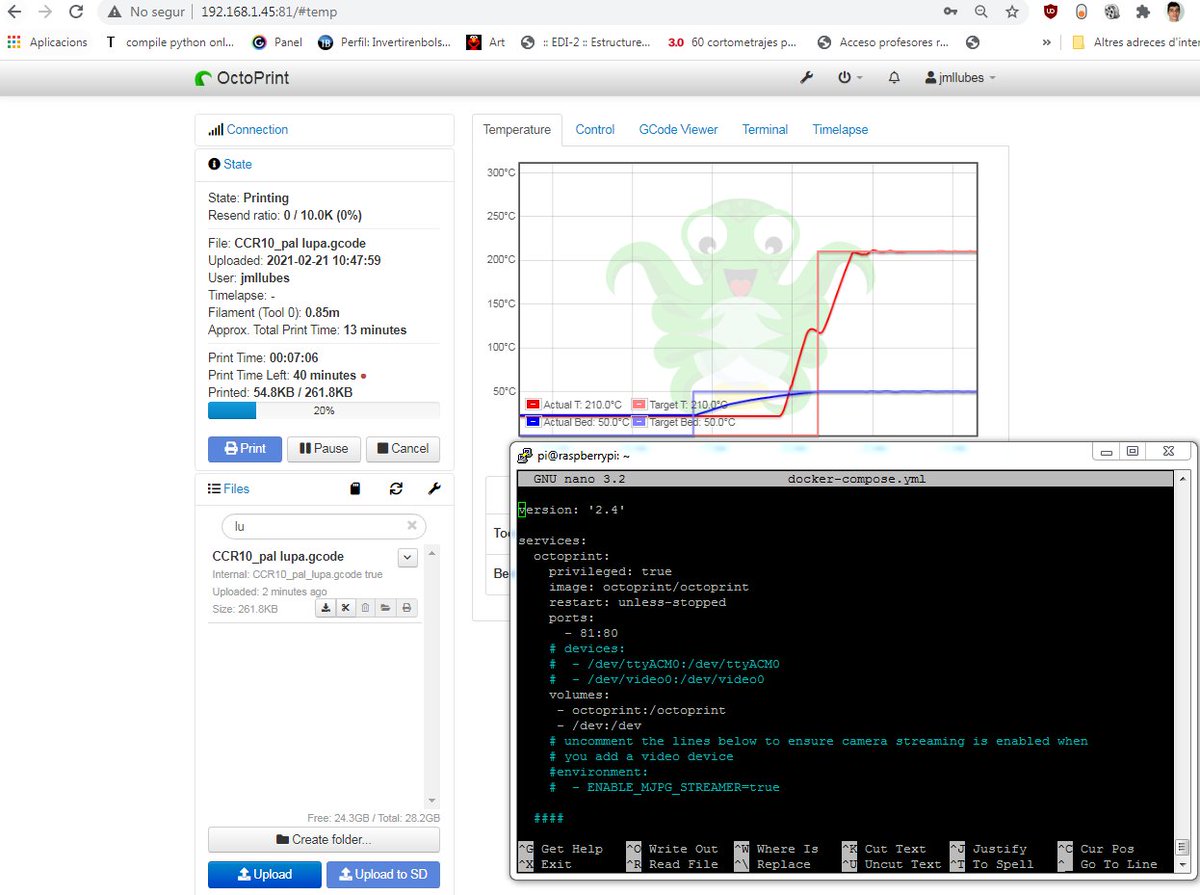1200x895 pixels.
Task: Click the blue Print button
Action: click(245, 449)
